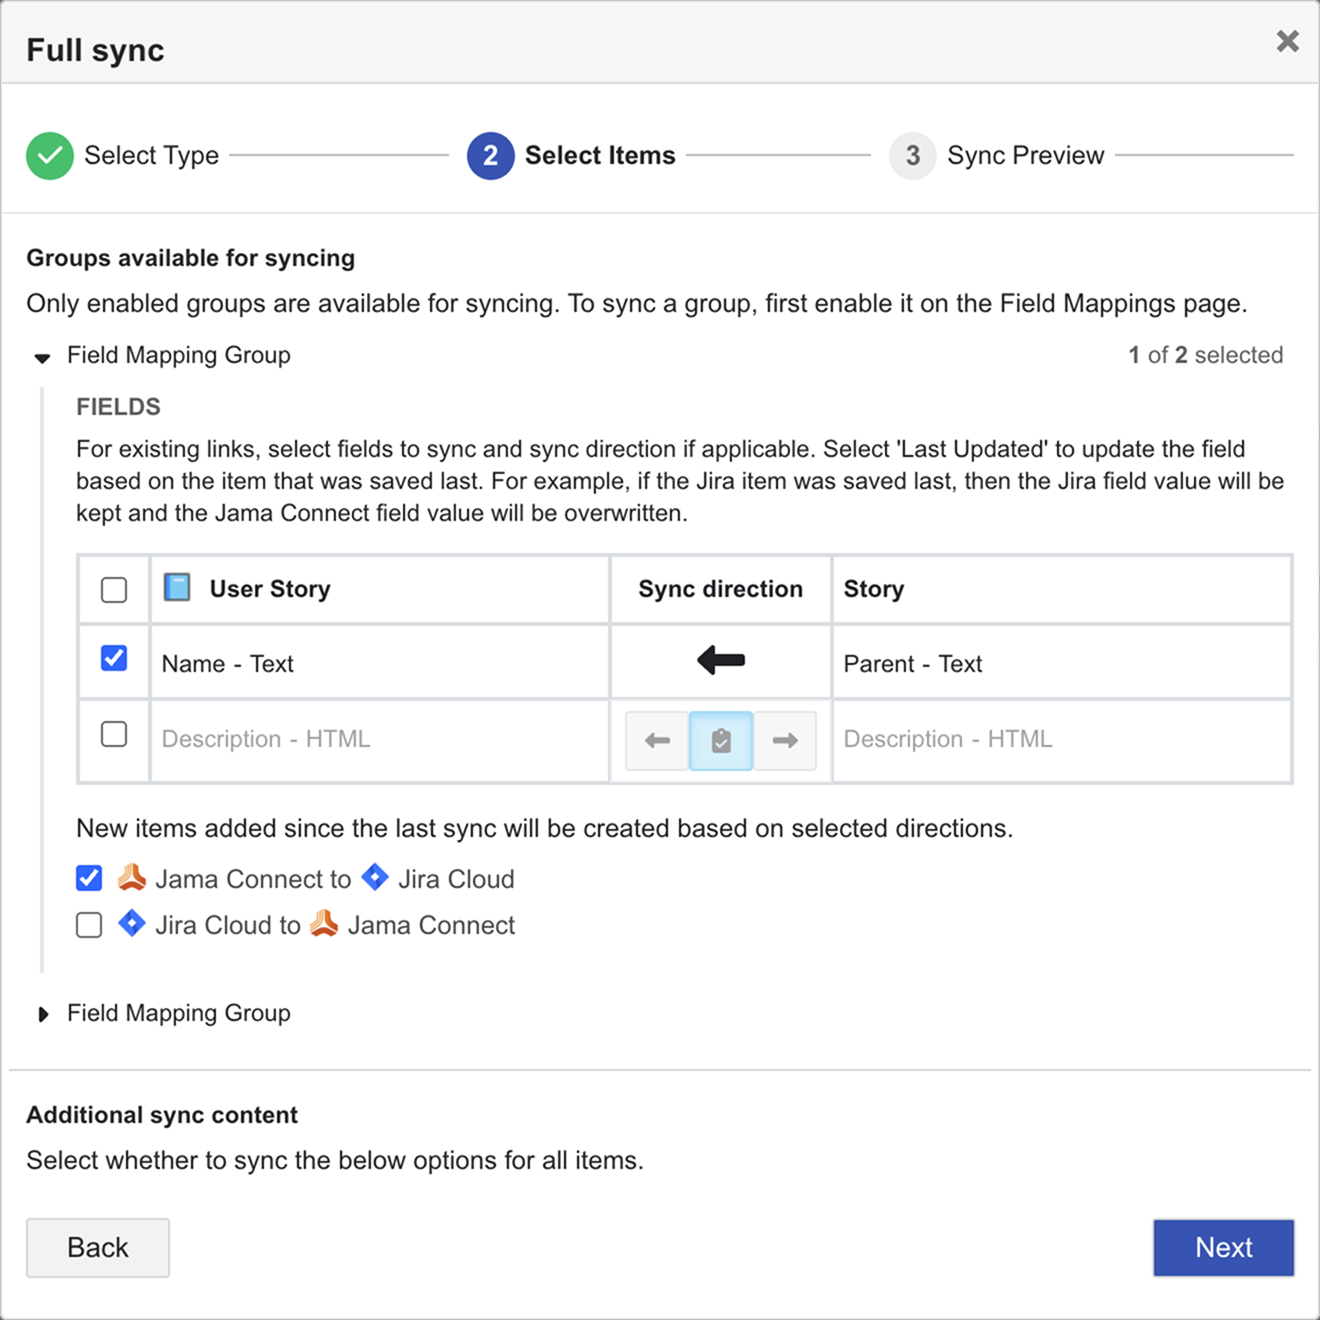
Task: Collapse the first Field Mapping Group
Action: pos(42,357)
